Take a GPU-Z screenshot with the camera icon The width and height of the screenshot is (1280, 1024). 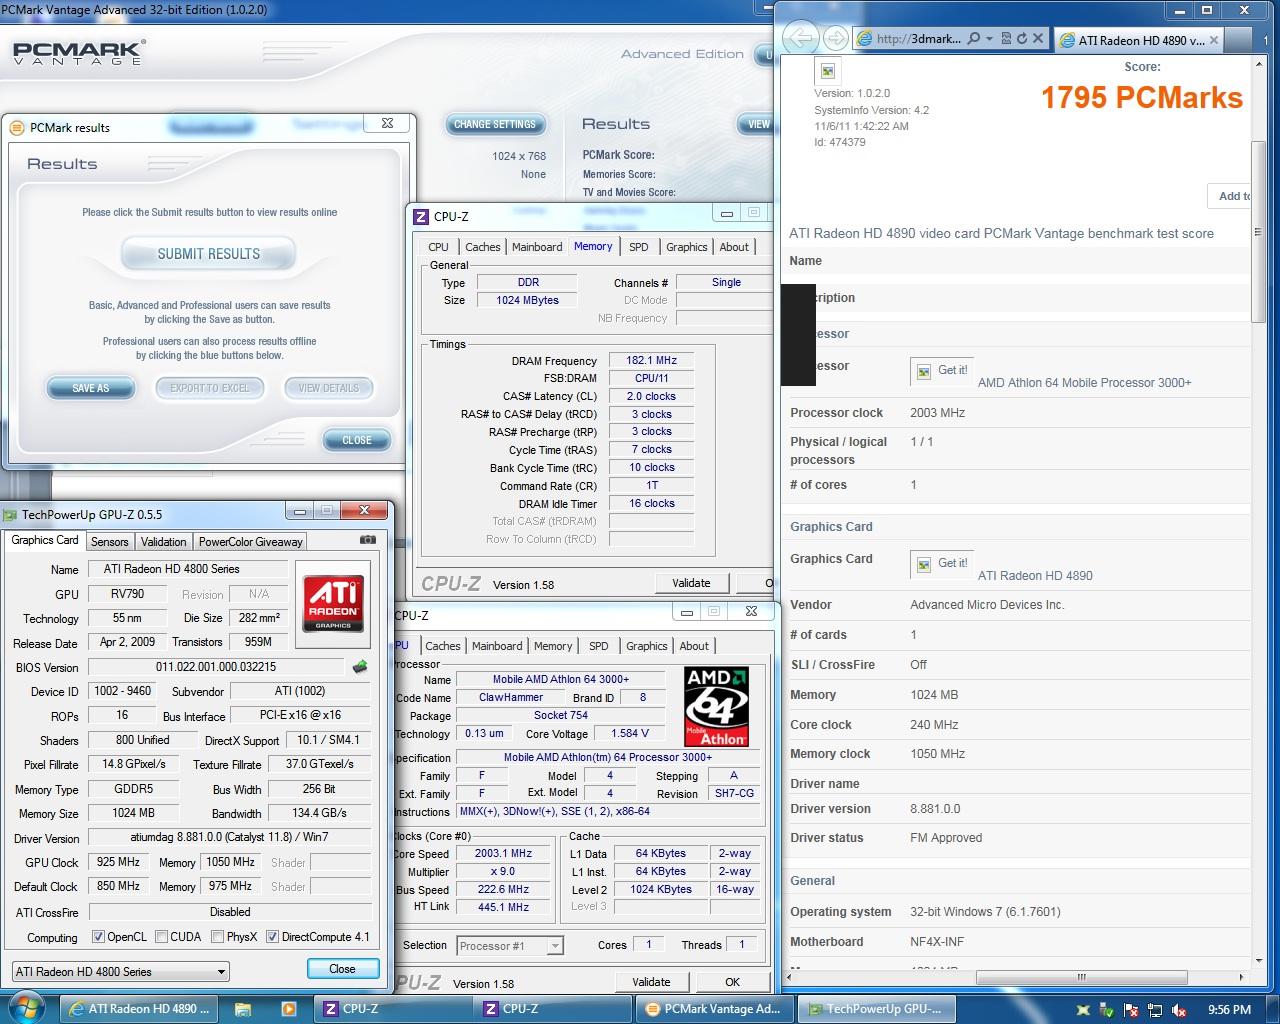[x=368, y=540]
